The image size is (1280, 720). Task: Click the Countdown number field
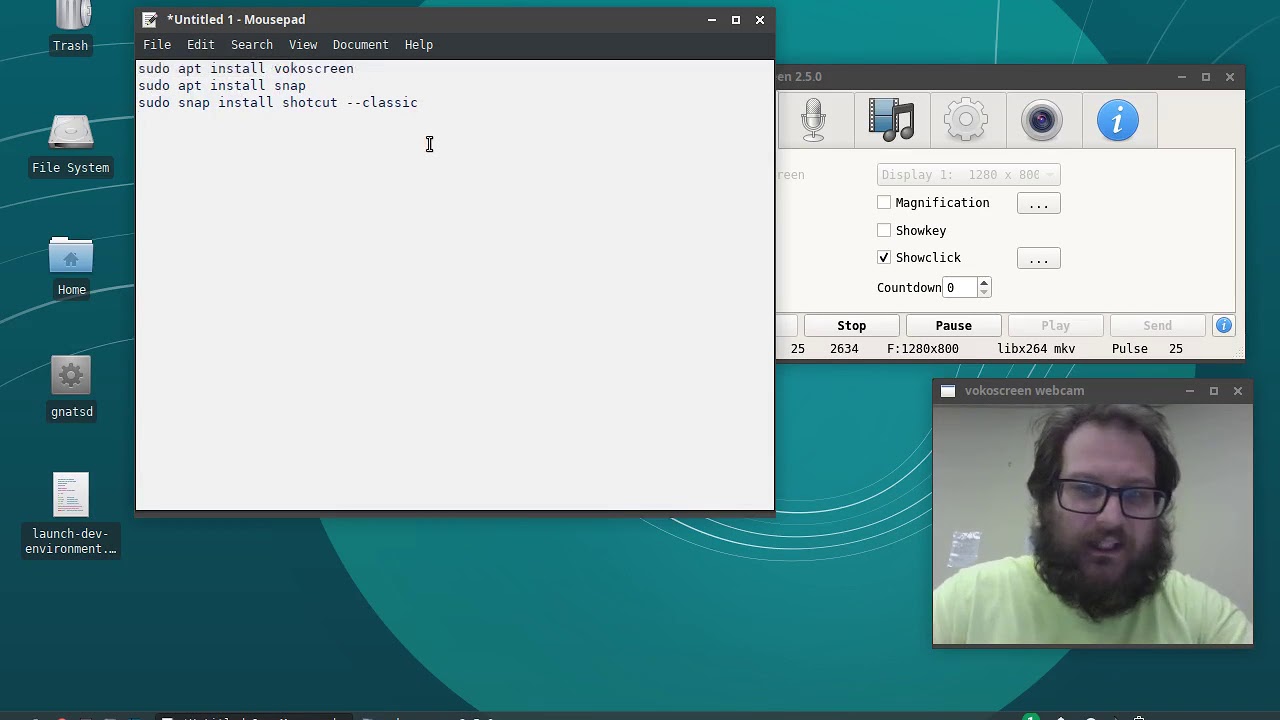click(x=960, y=288)
